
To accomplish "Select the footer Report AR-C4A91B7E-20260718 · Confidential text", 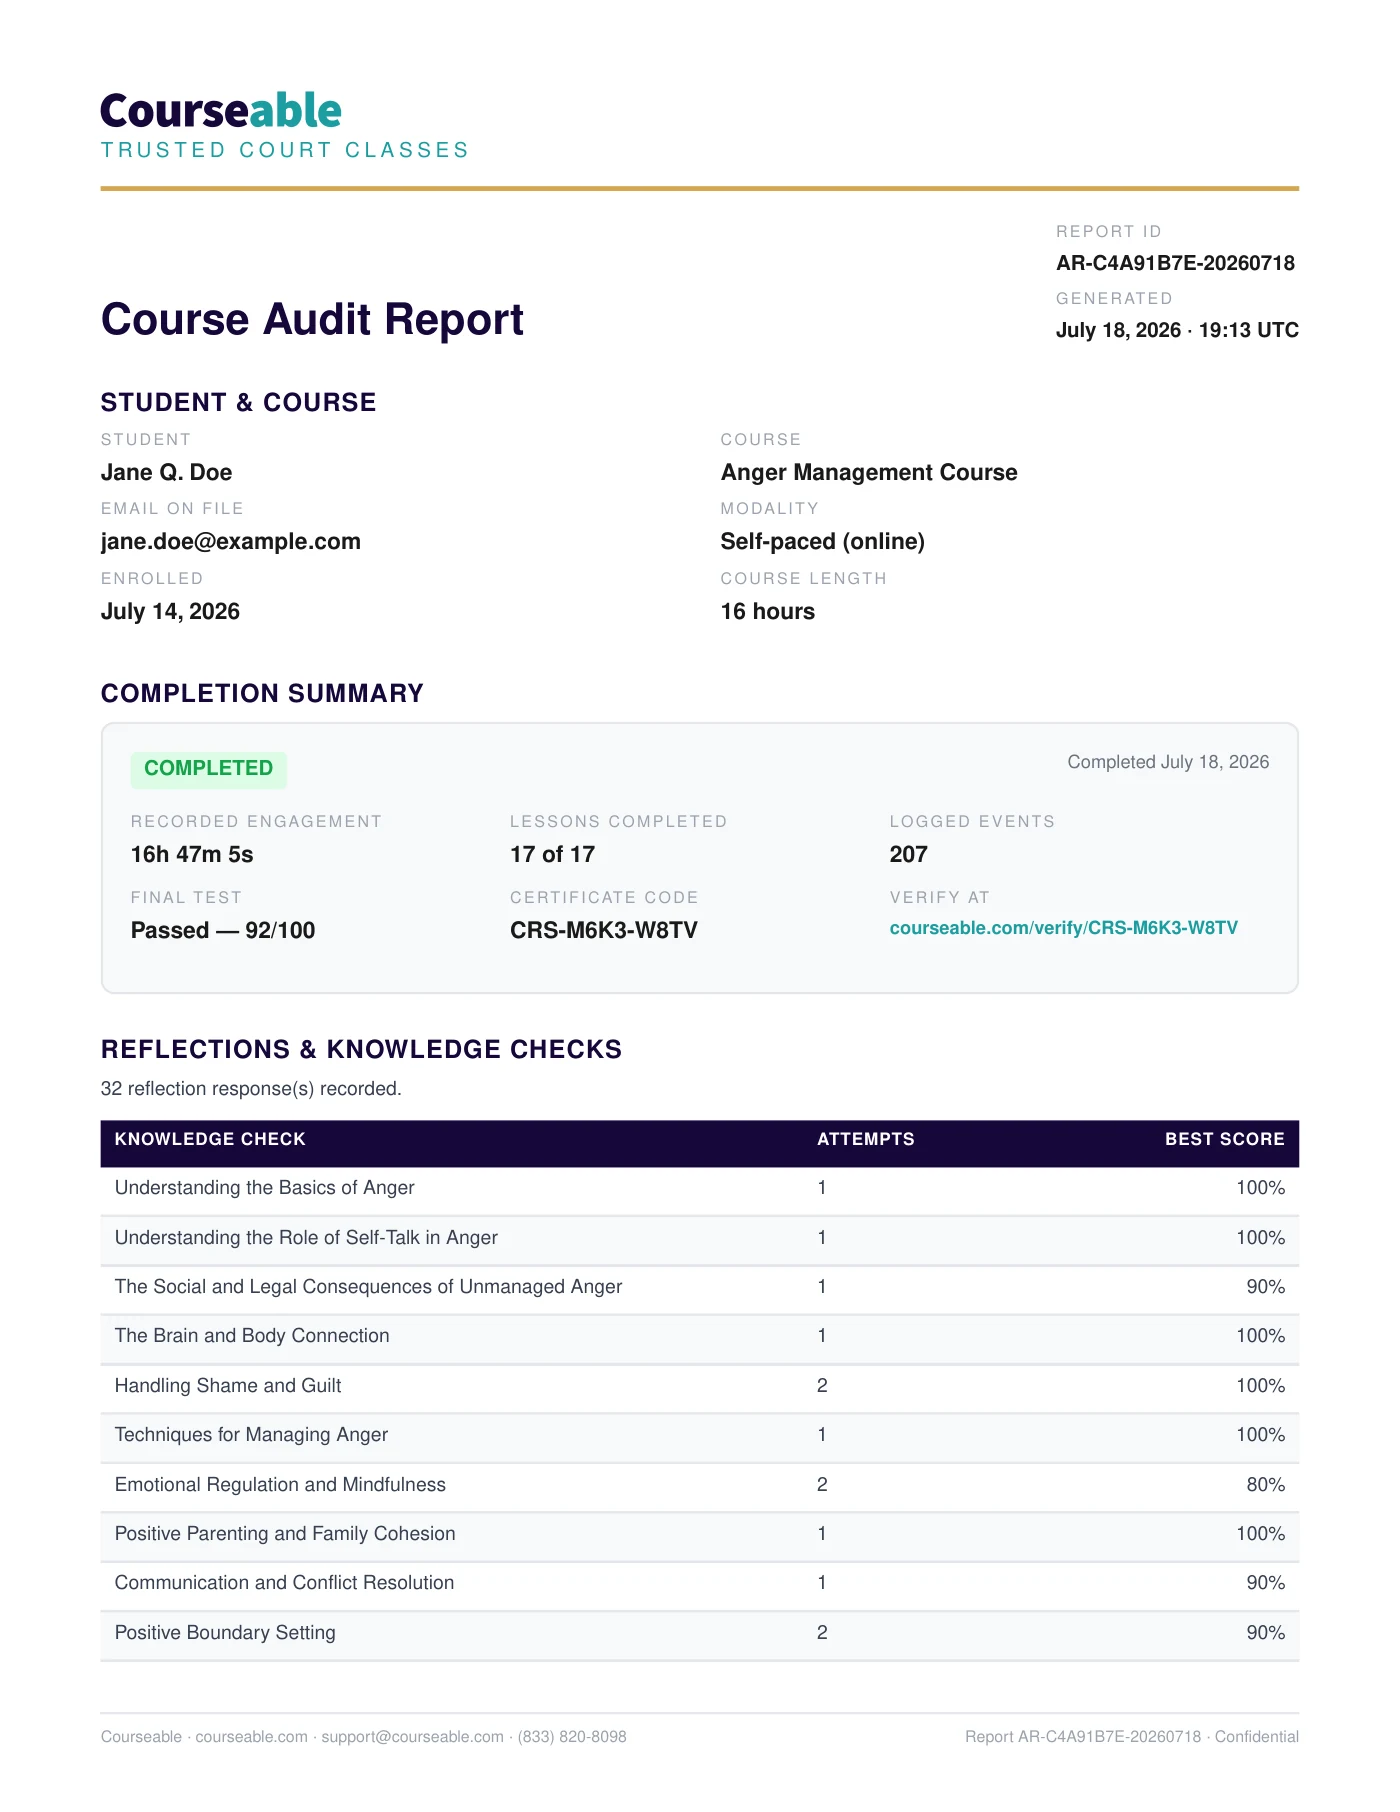I will 1132,1737.
